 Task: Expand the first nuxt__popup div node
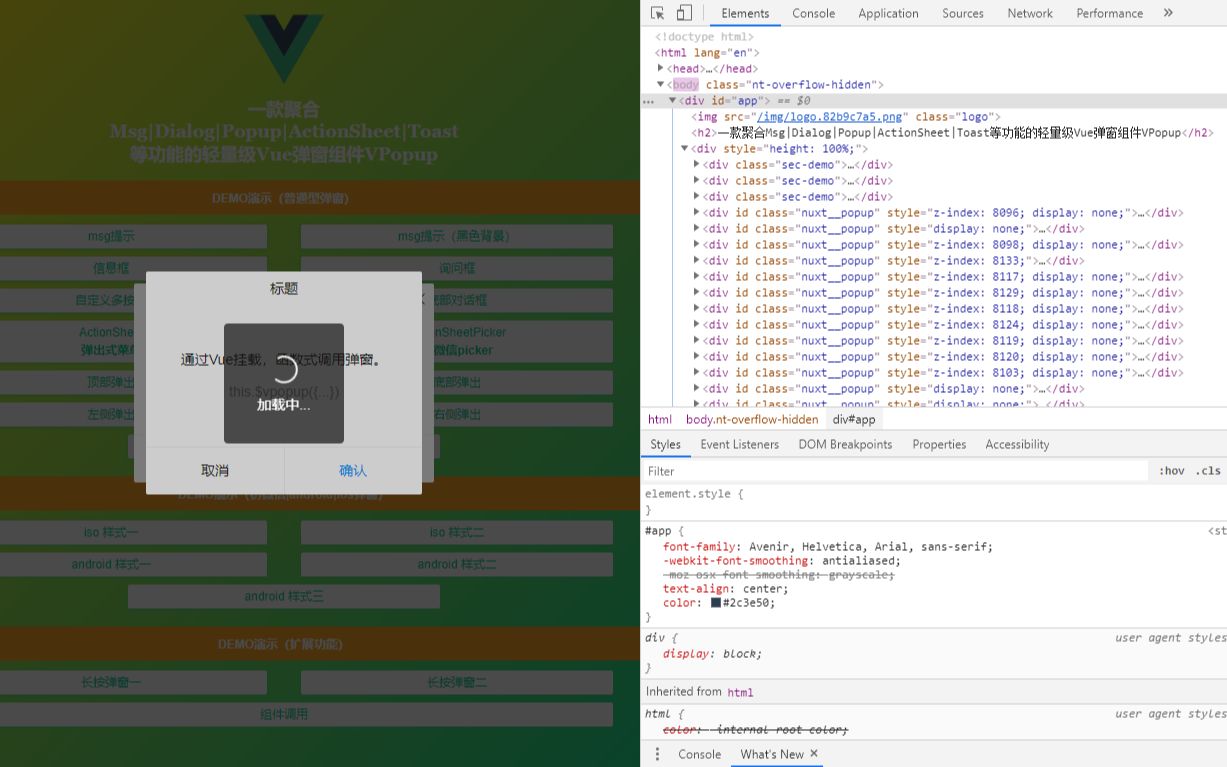pyautogui.click(x=696, y=212)
